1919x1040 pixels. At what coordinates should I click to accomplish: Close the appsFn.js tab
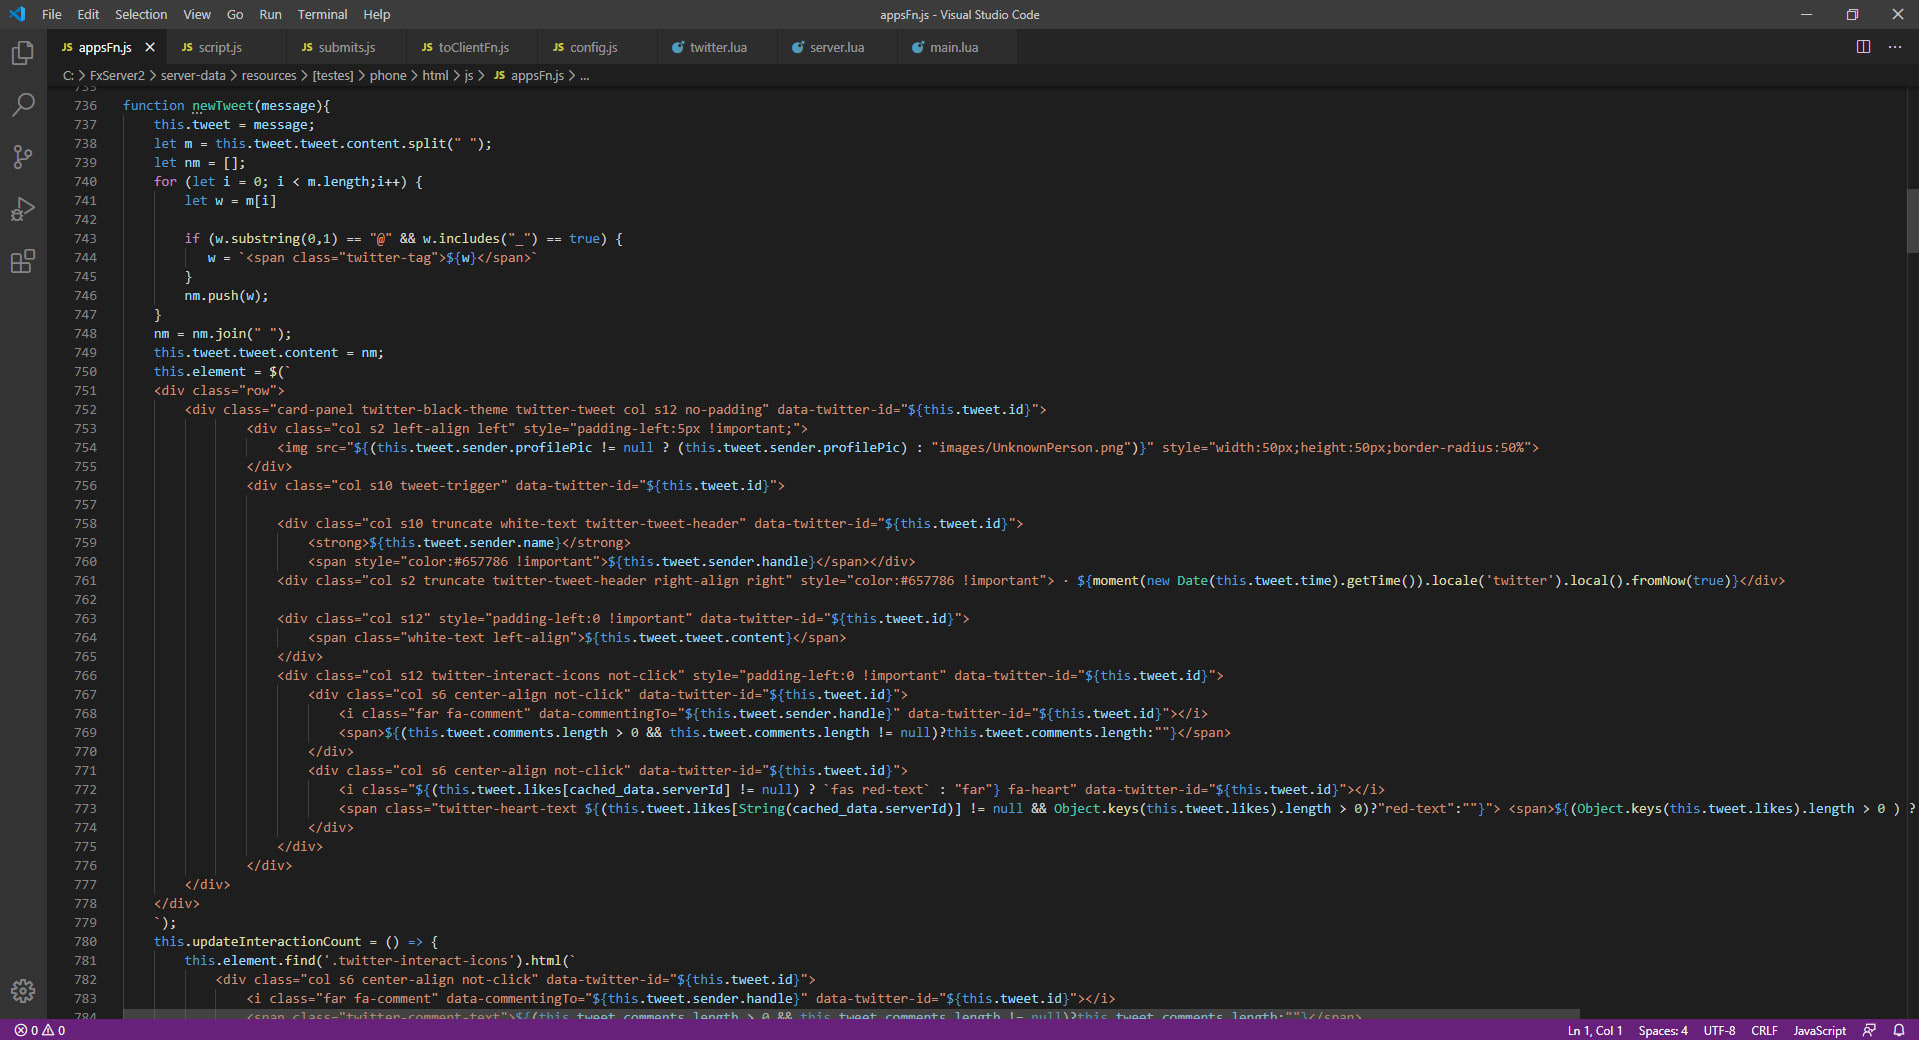150,46
